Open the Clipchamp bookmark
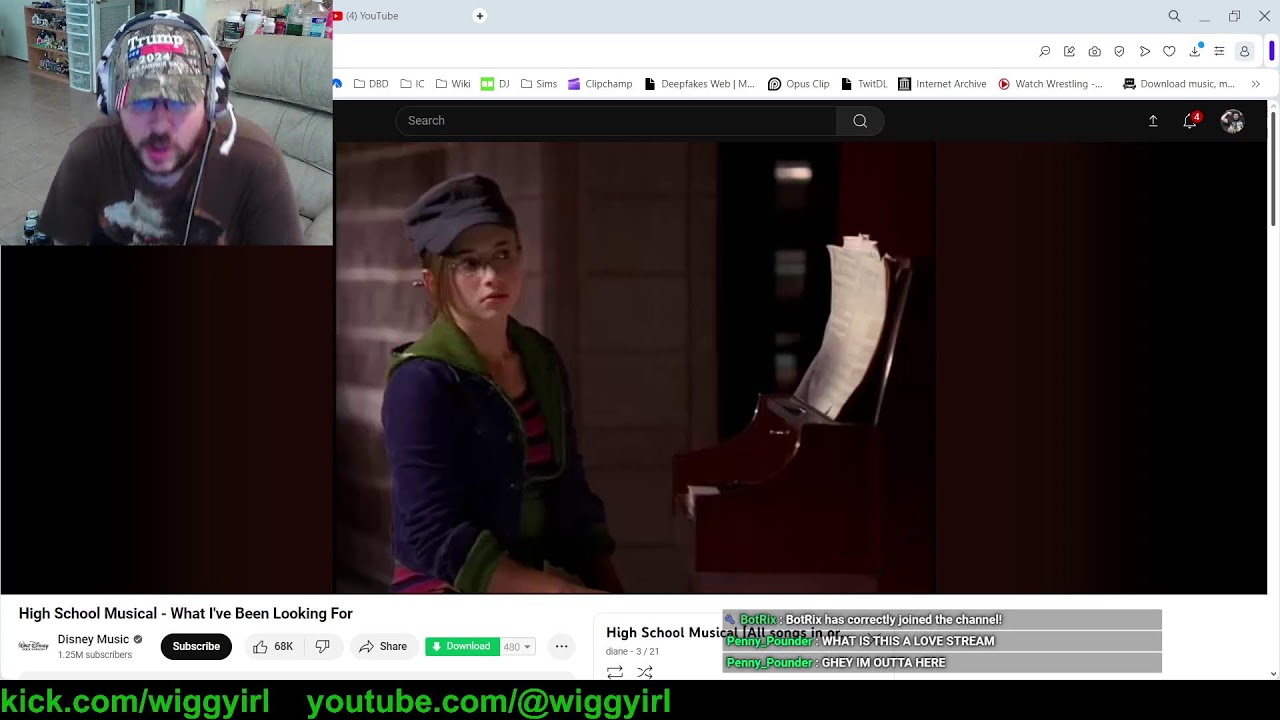The height and width of the screenshot is (720, 1280). coord(600,84)
